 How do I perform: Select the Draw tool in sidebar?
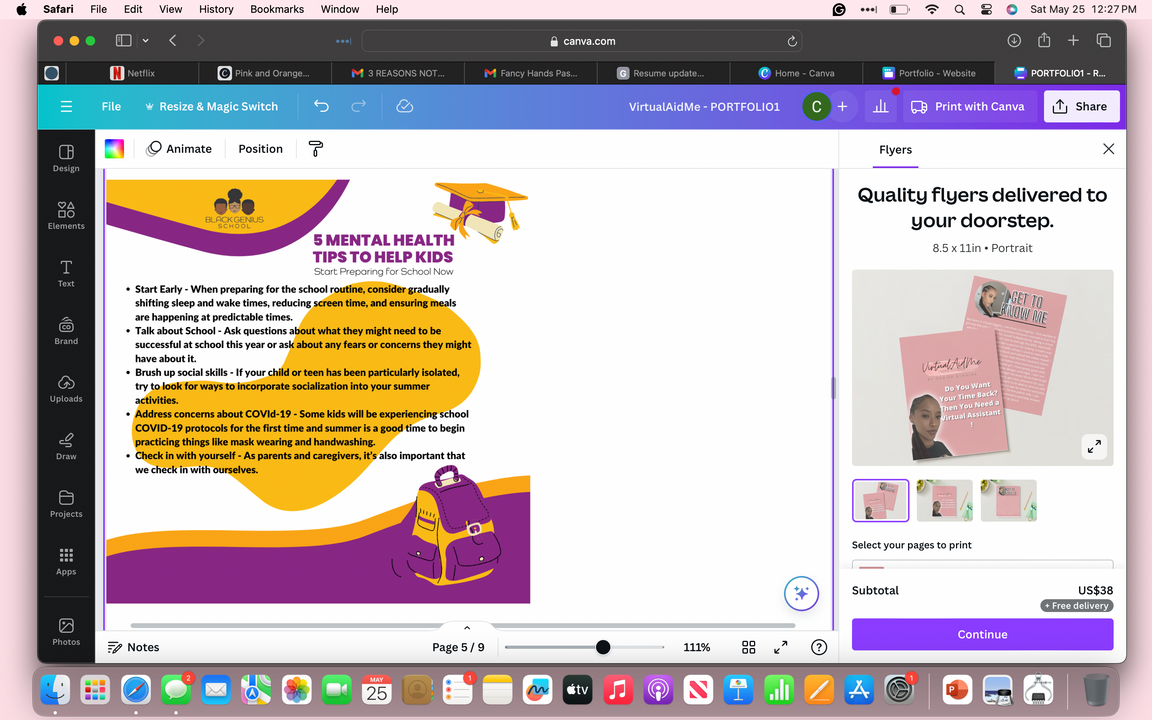click(x=66, y=445)
